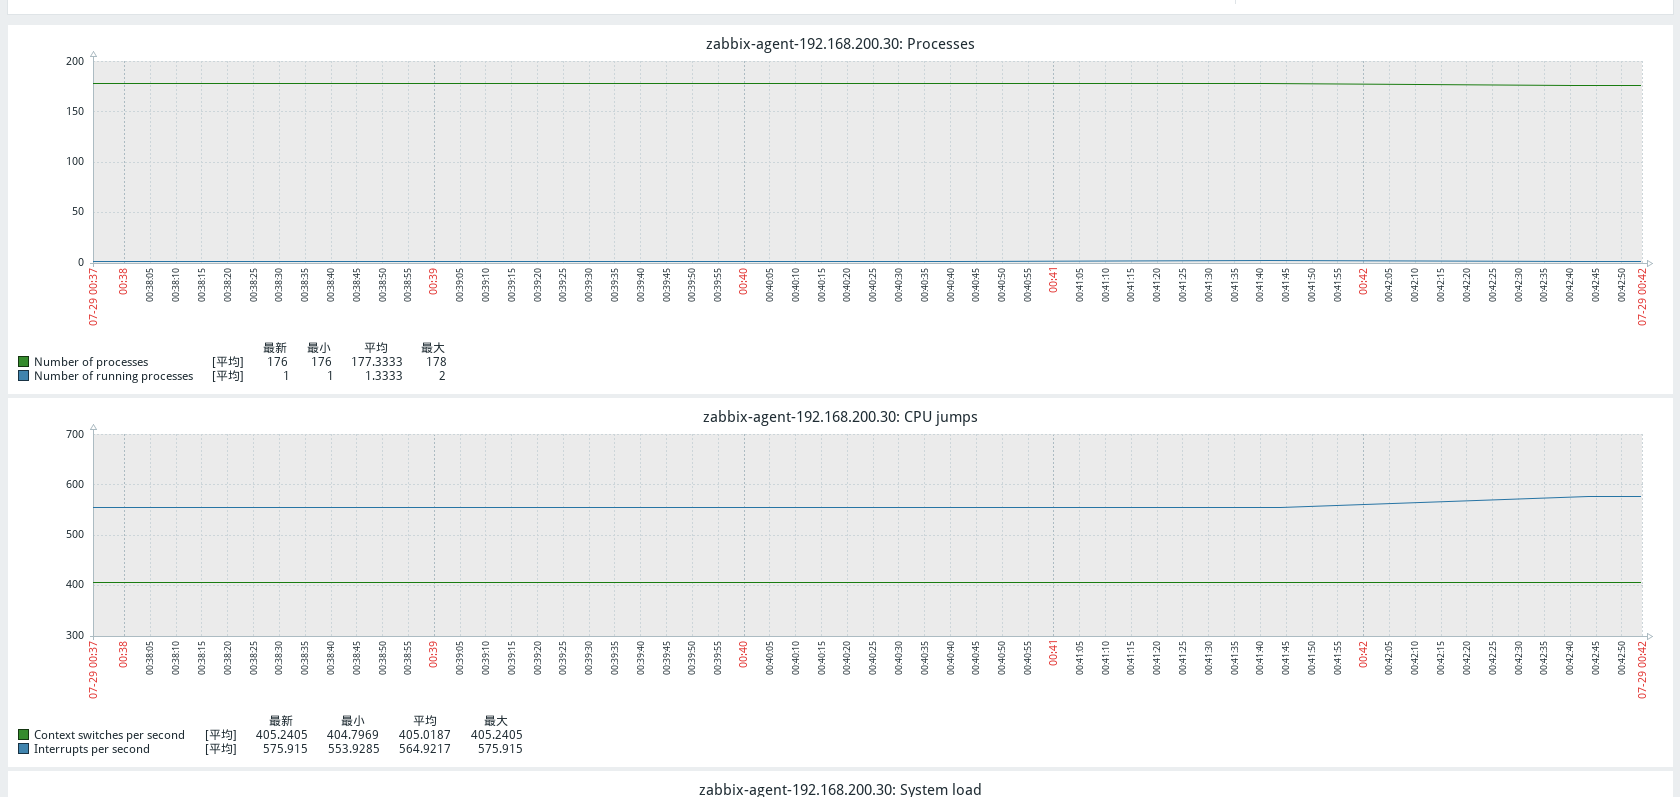Click blue swatch for Number of running processes
Screen dimensions: 1680x797
point(23,376)
